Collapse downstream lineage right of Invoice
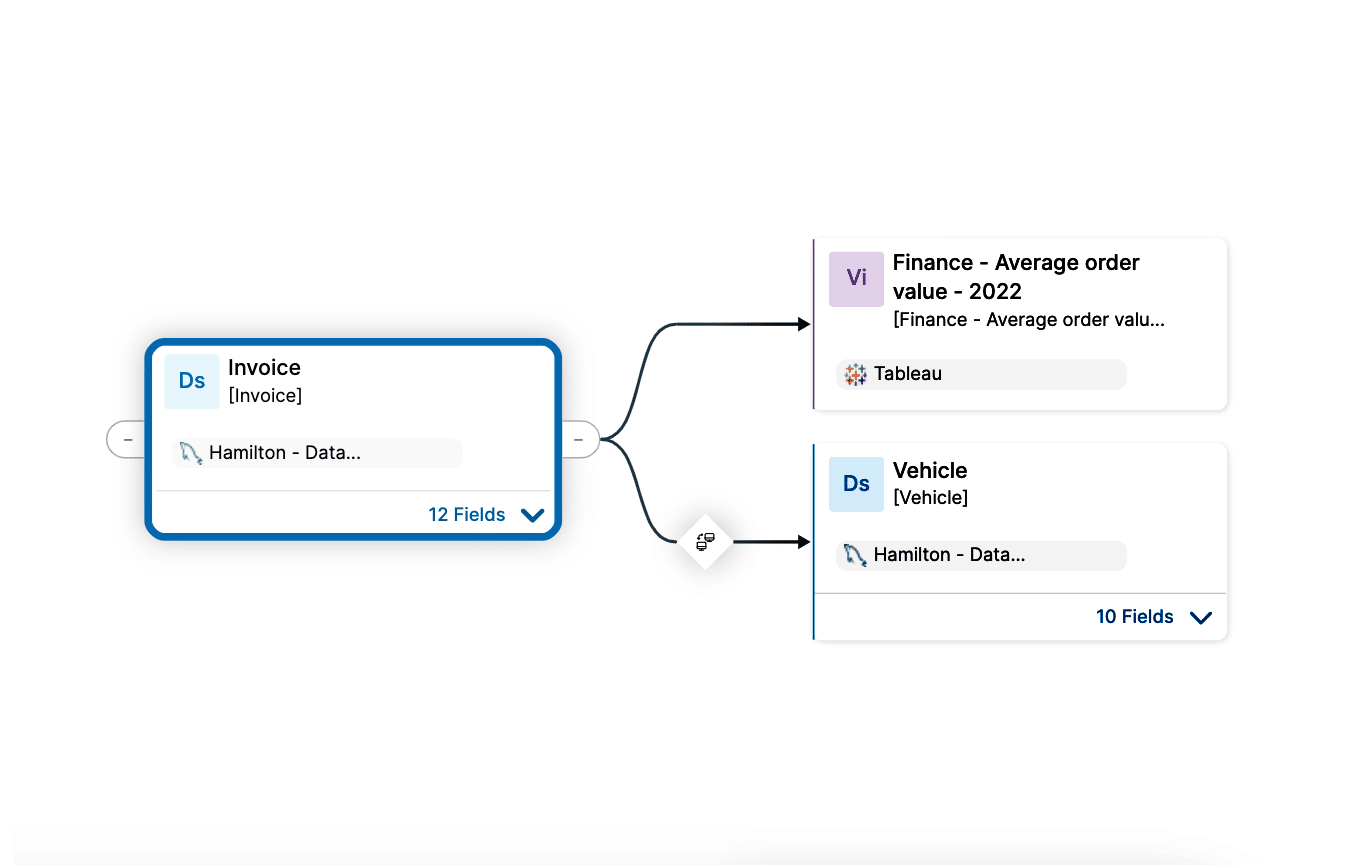The image size is (1372, 865). [x=579, y=440]
